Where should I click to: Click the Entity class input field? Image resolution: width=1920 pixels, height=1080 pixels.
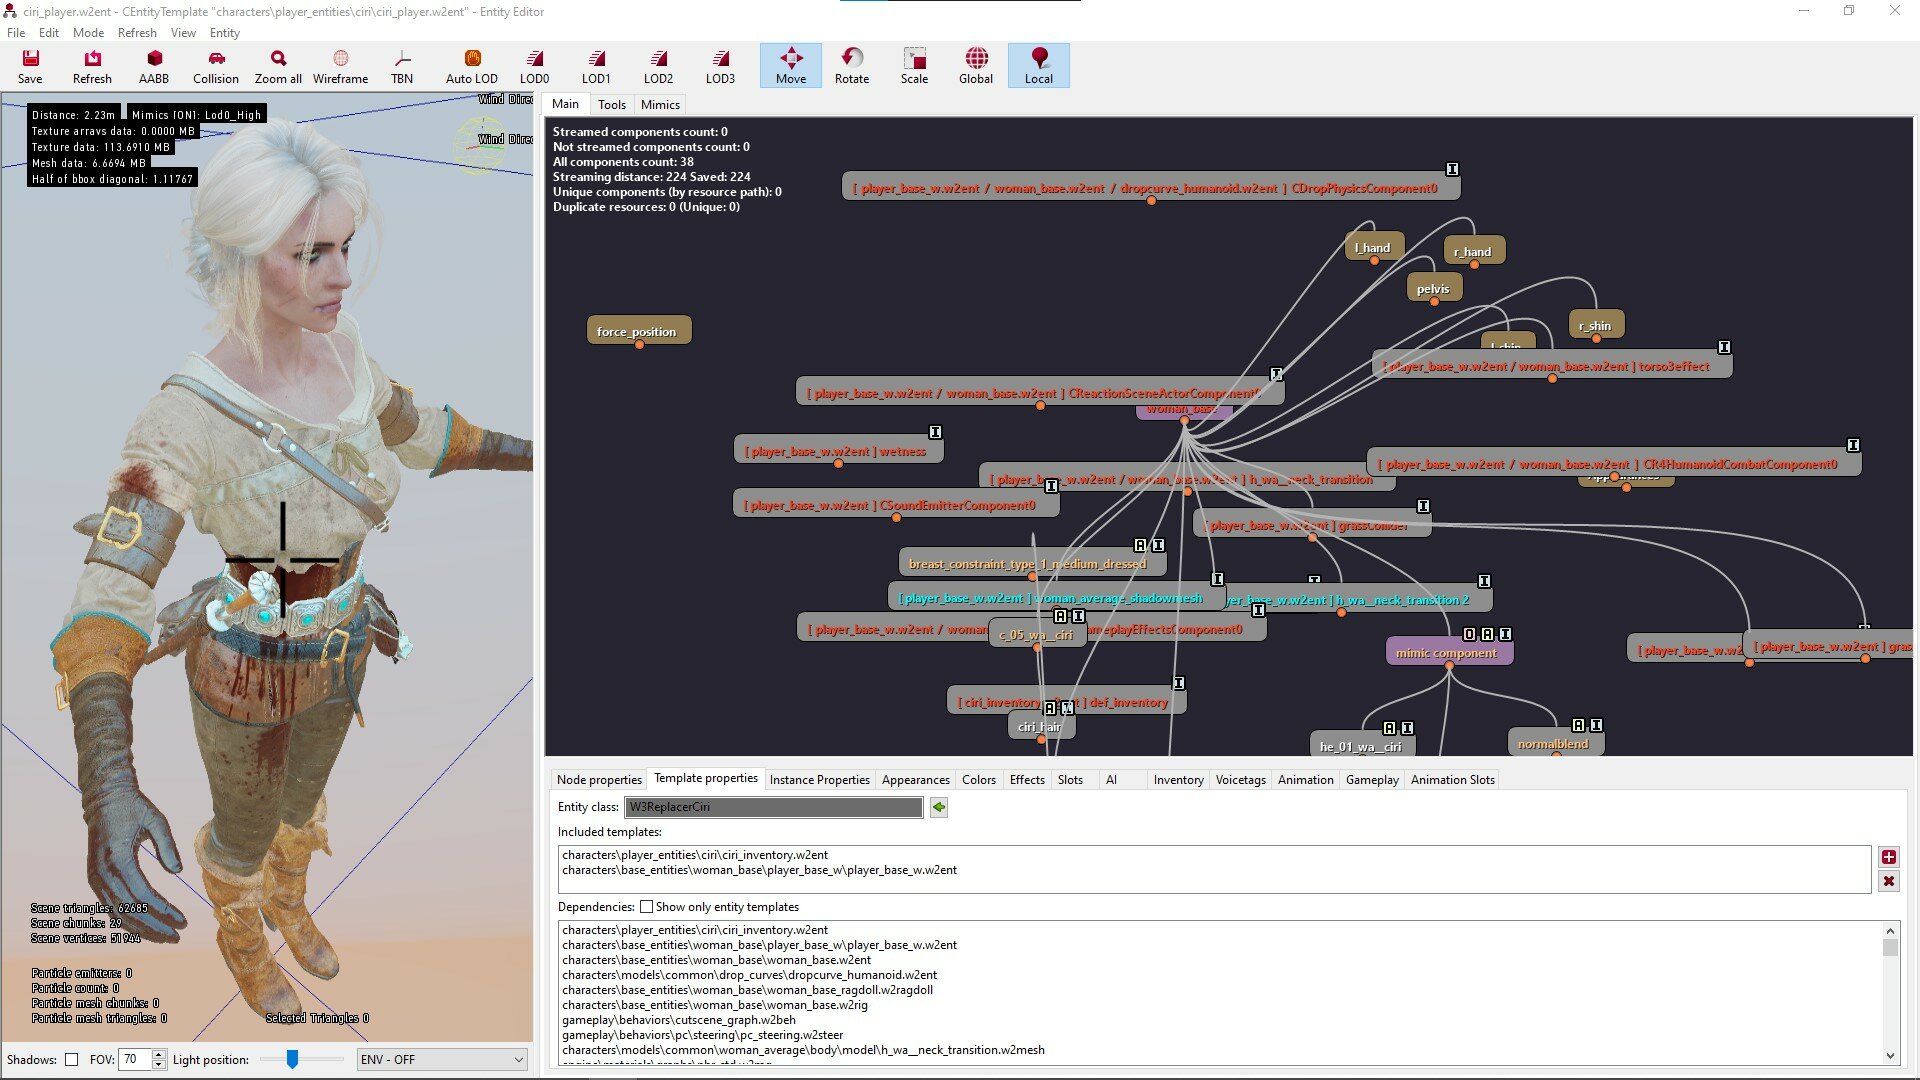773,807
